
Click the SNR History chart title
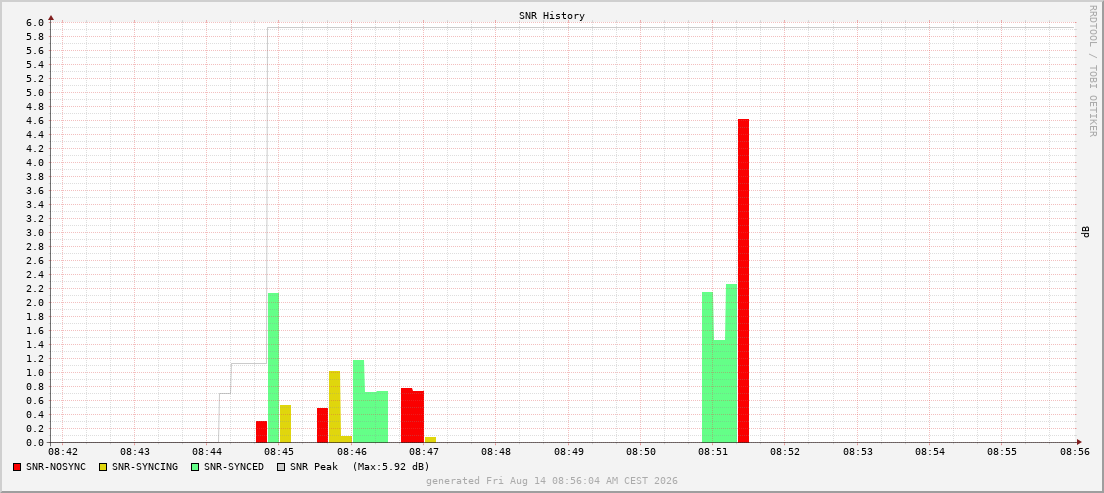click(552, 15)
